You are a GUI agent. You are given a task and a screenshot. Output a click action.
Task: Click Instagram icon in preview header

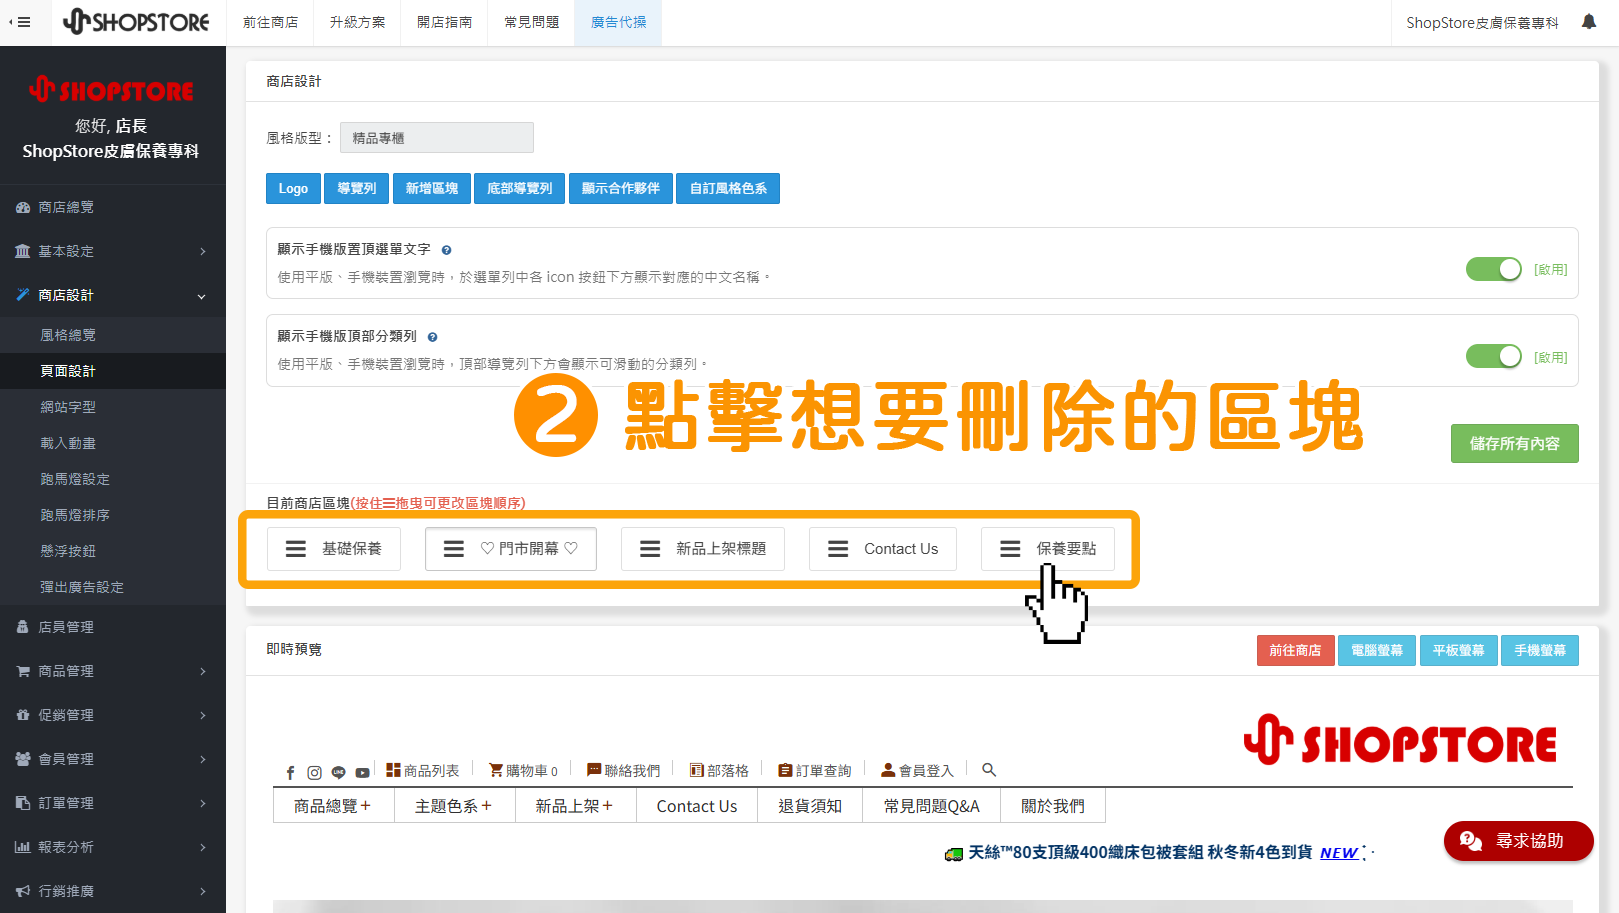coord(314,772)
